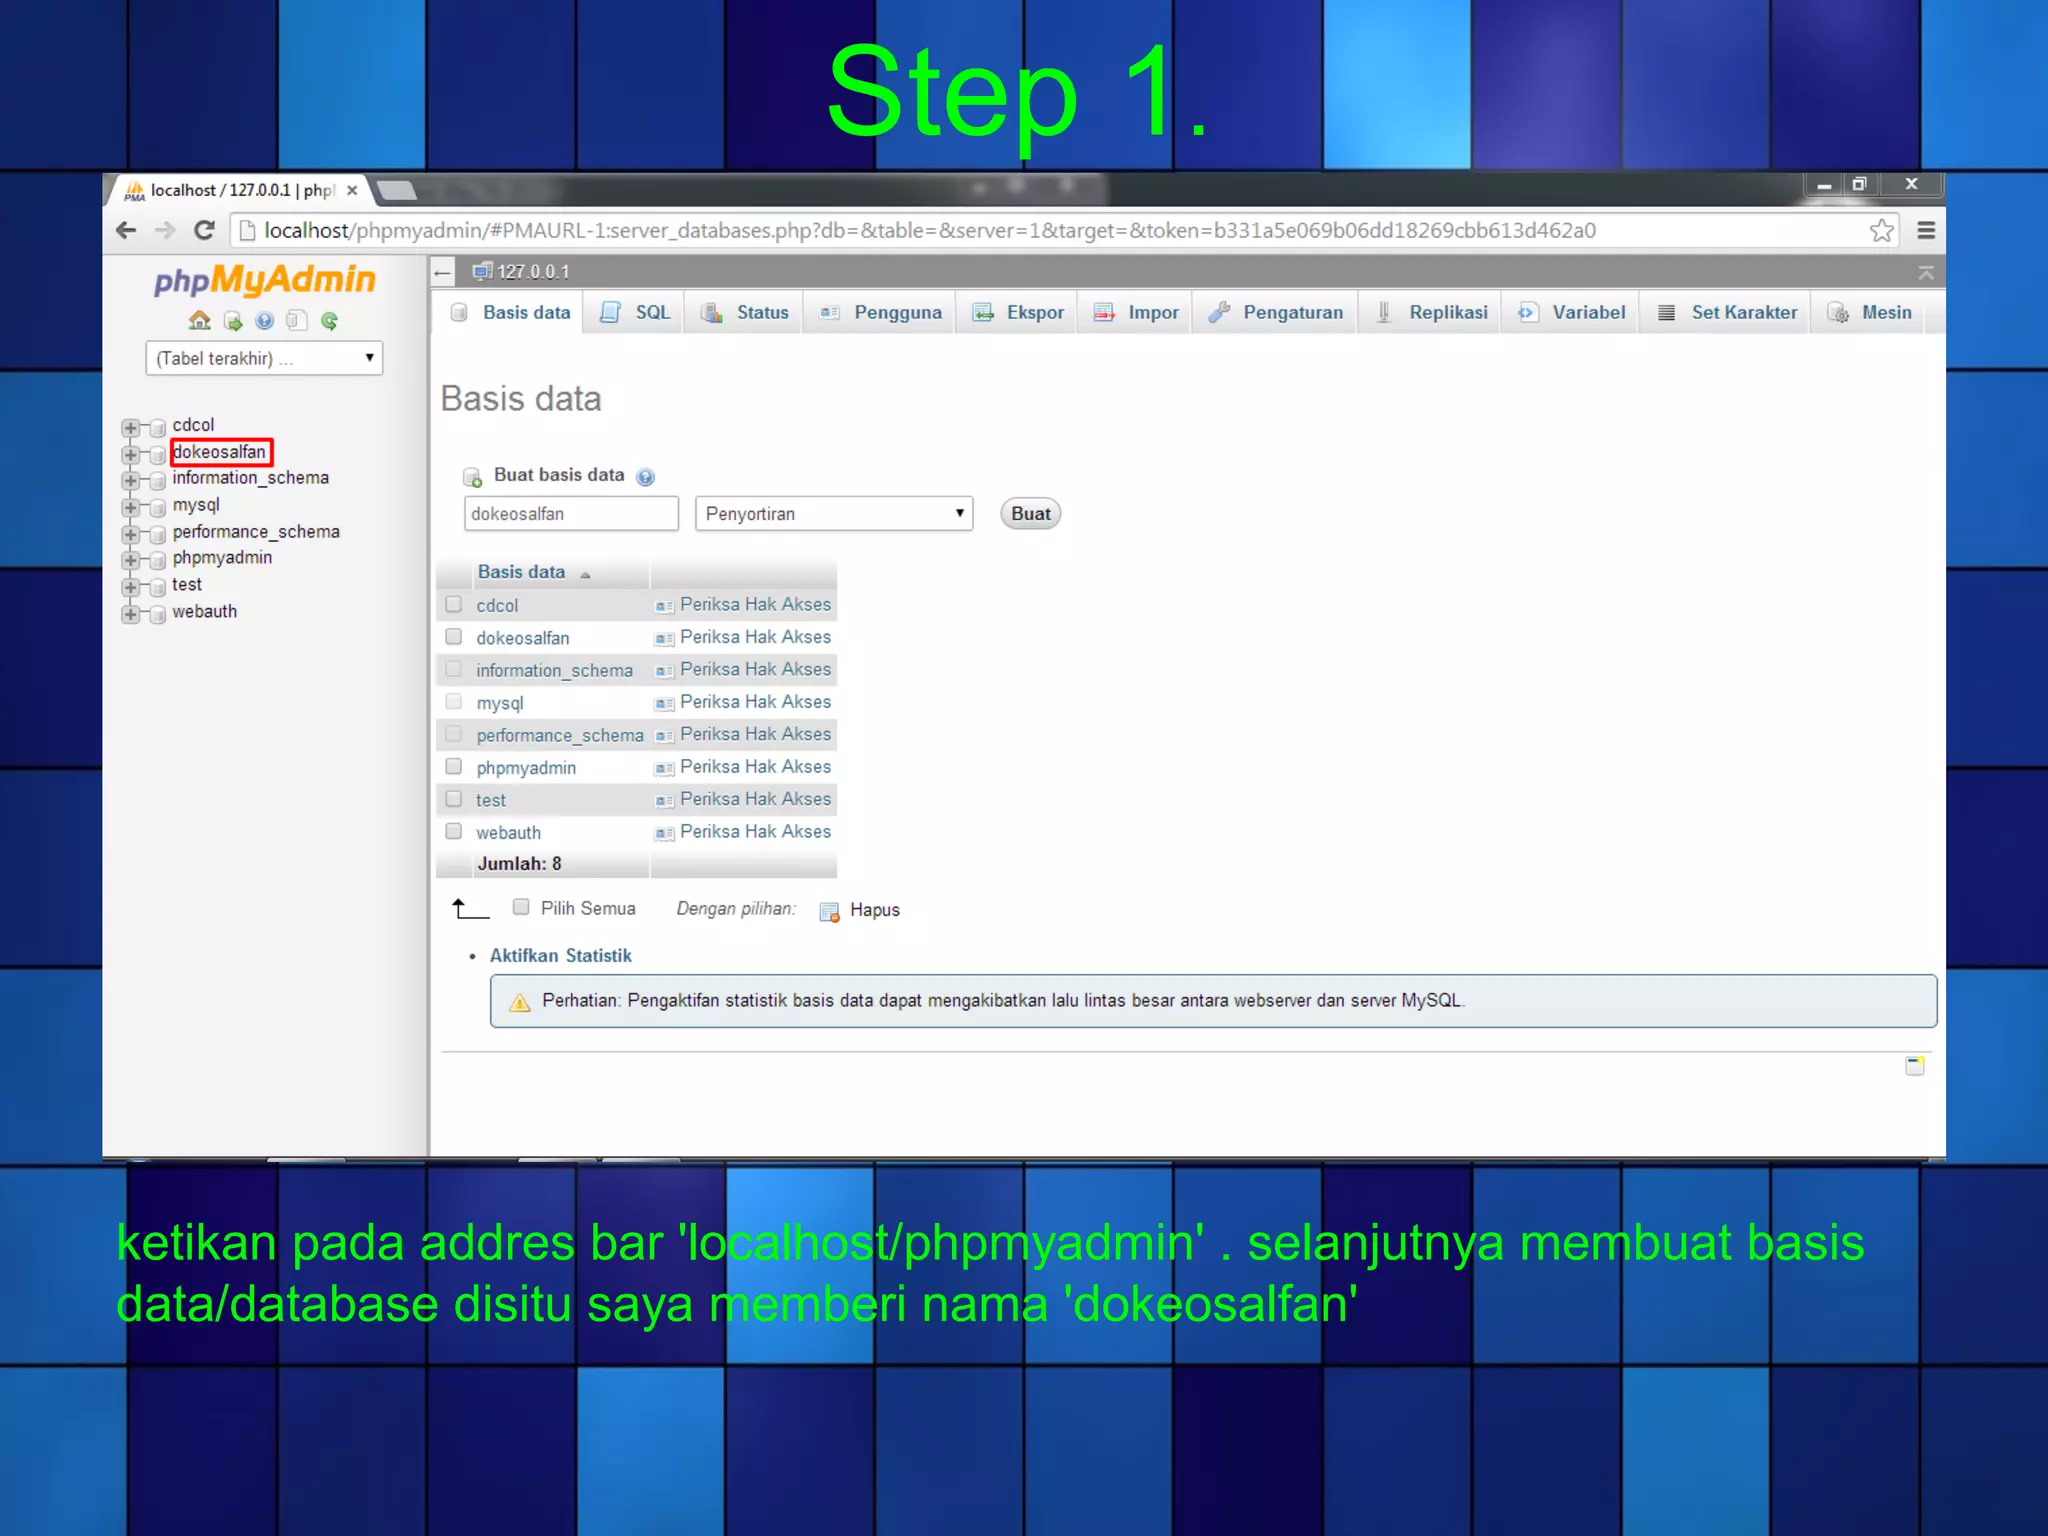The image size is (2048, 1536).
Task: Expand the information_schema tree node
Action: pos(130,481)
